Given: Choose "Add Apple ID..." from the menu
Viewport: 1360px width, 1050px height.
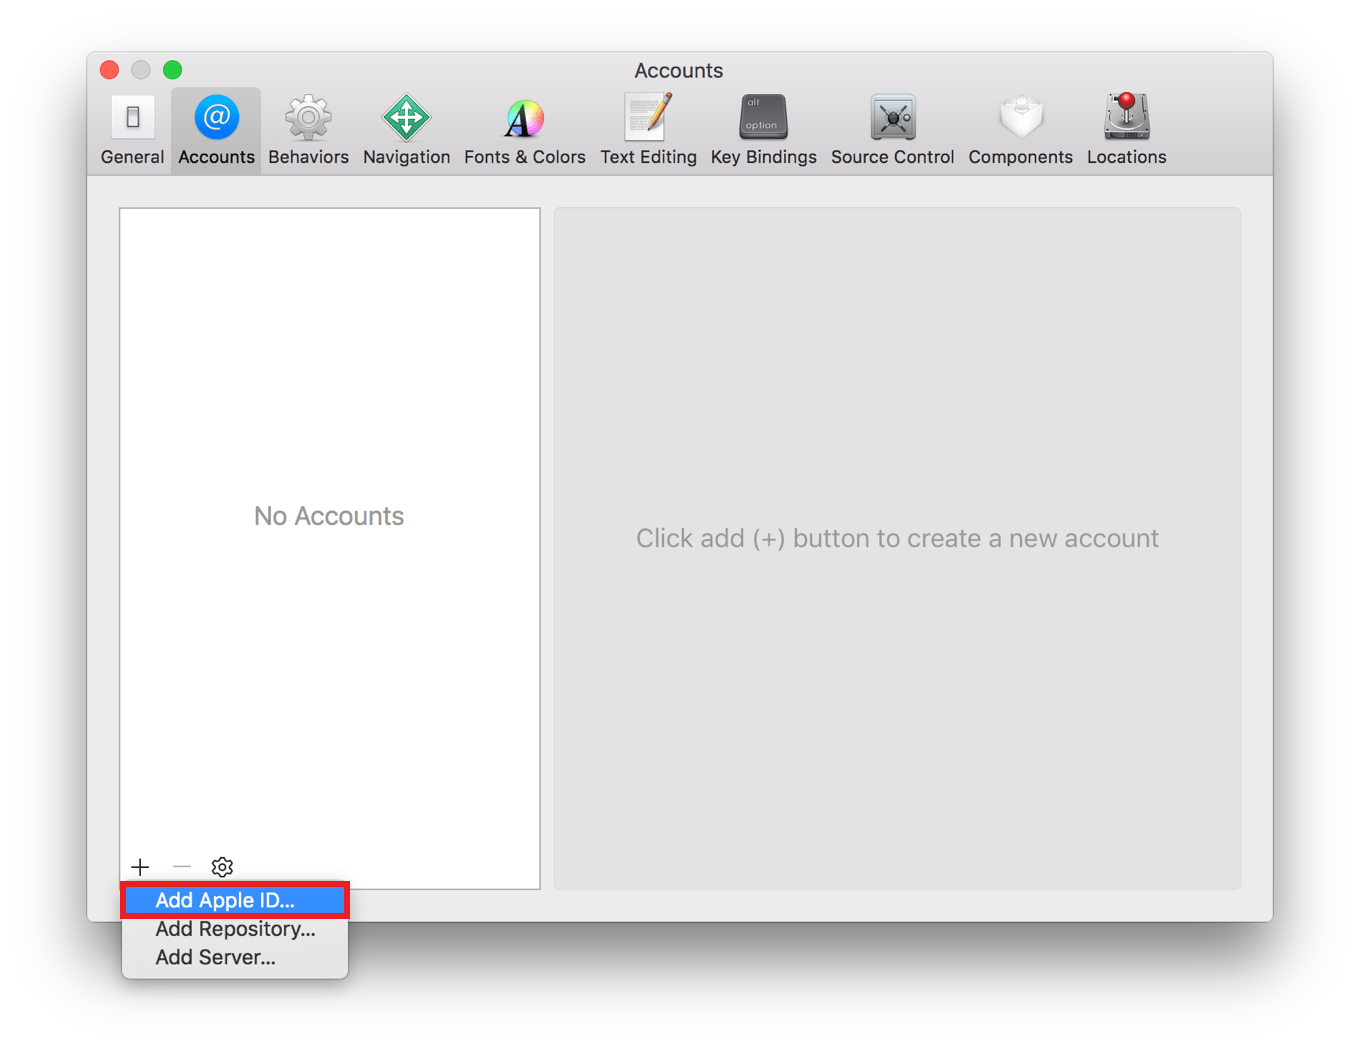Looking at the screenshot, I should click(225, 900).
